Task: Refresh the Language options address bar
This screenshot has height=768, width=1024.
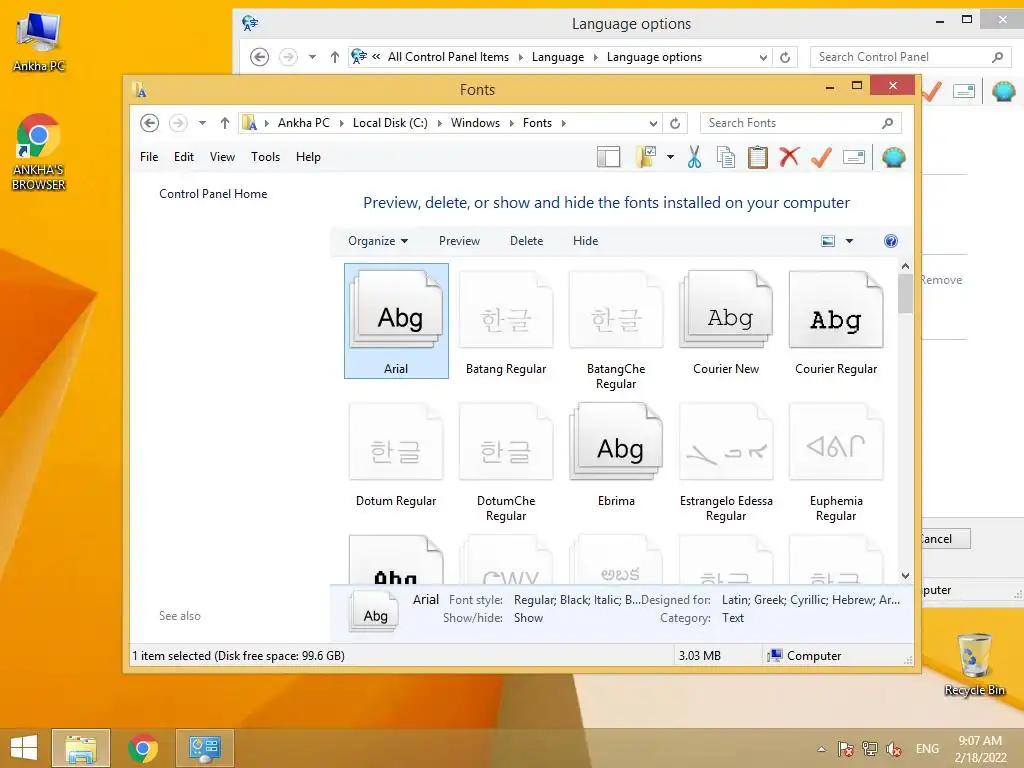Action: (x=785, y=57)
